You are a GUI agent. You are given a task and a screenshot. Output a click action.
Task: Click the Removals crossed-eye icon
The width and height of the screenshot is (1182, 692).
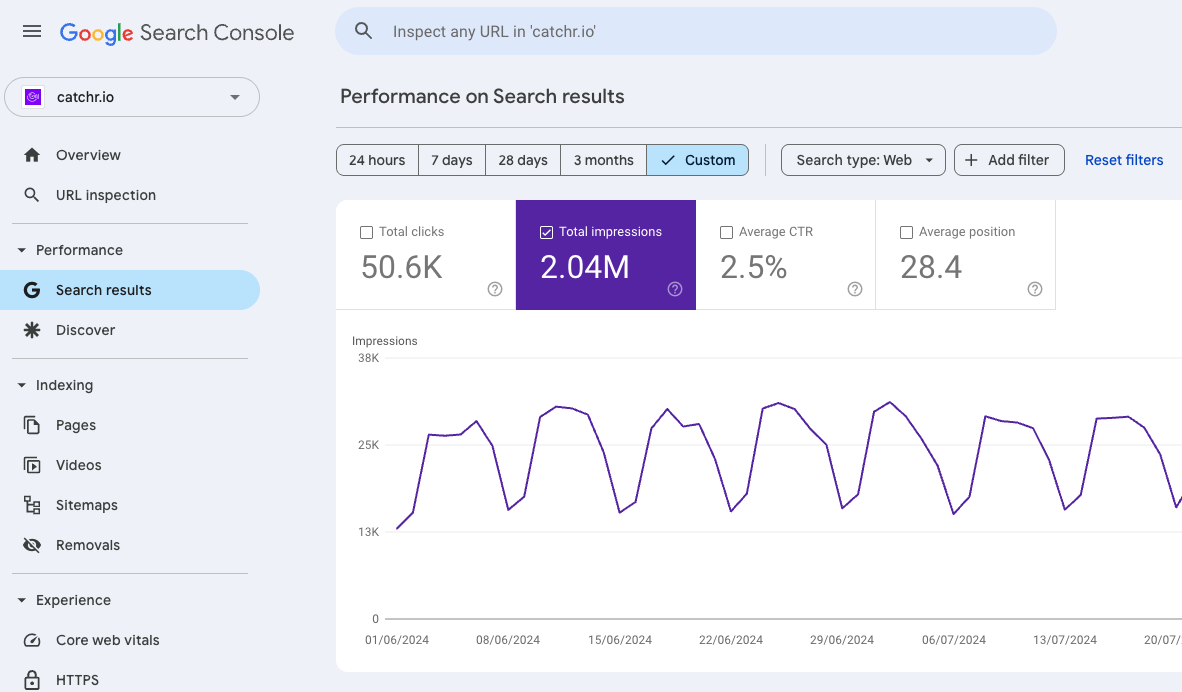coord(32,545)
